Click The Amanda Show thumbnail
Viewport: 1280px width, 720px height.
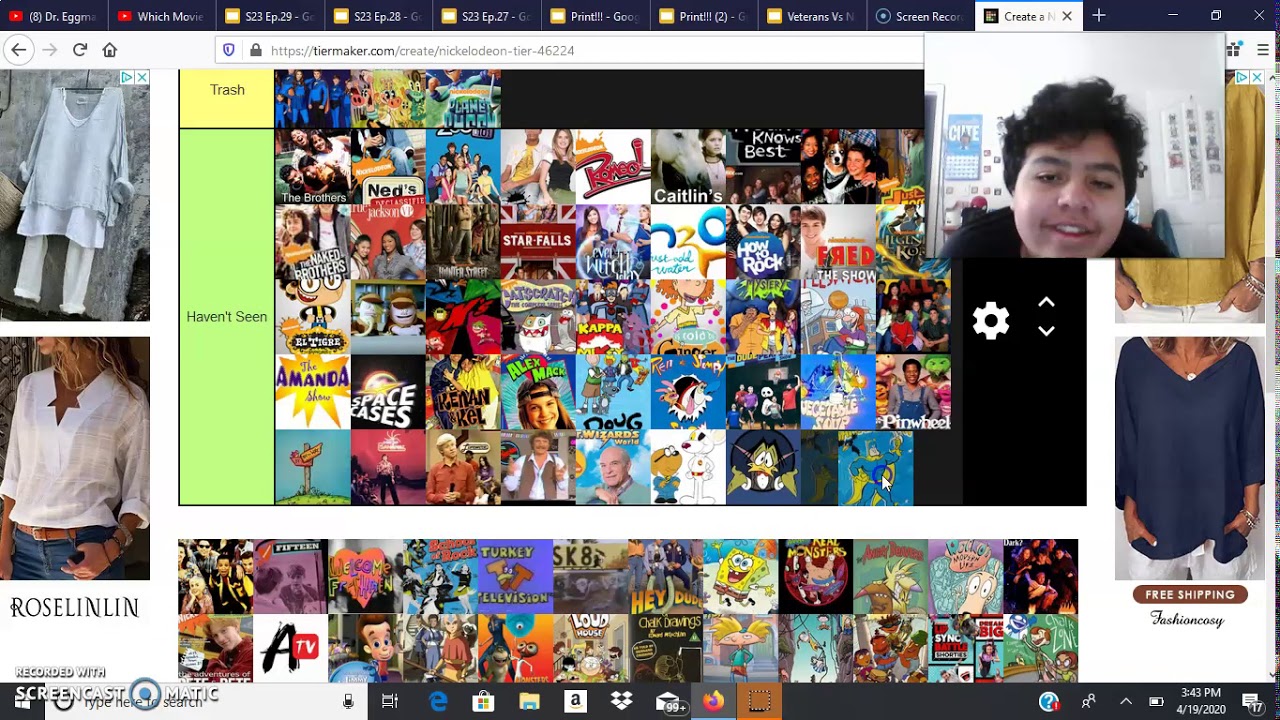[313, 392]
